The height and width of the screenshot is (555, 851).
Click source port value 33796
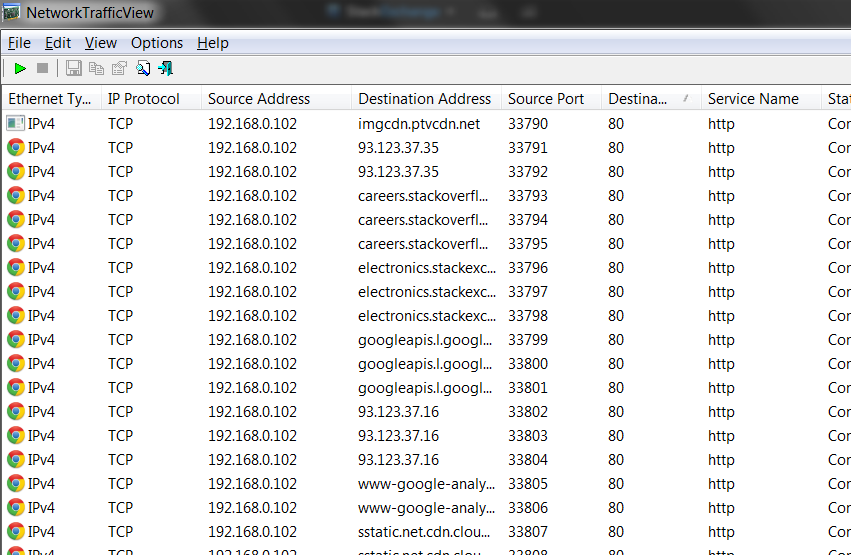528,267
